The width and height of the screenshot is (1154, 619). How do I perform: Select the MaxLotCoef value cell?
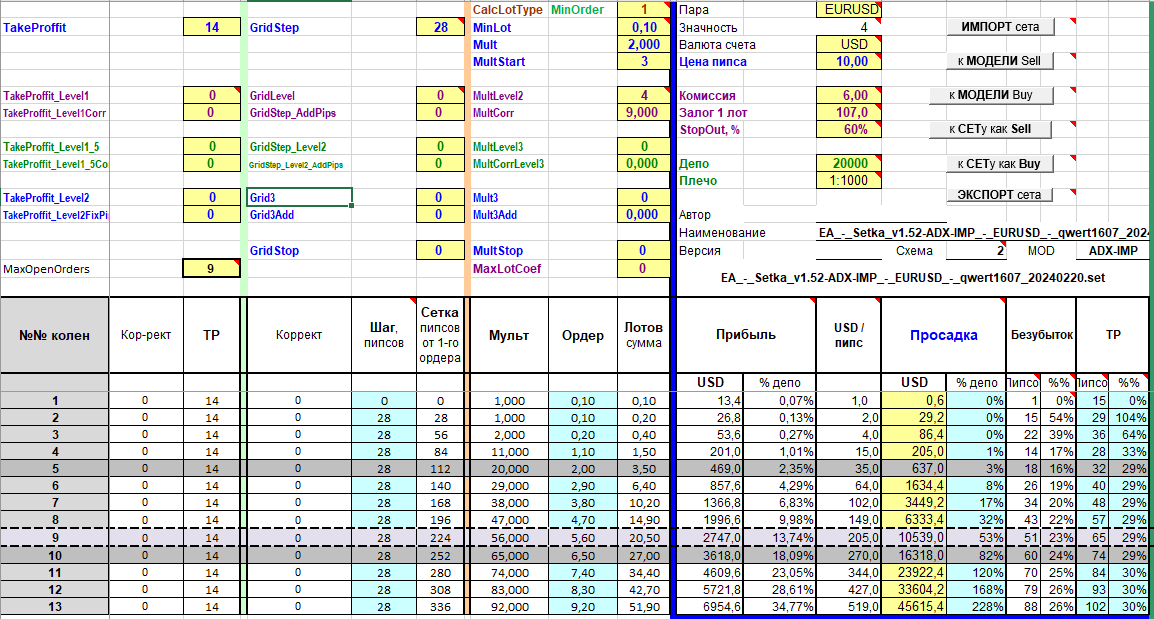point(644,269)
